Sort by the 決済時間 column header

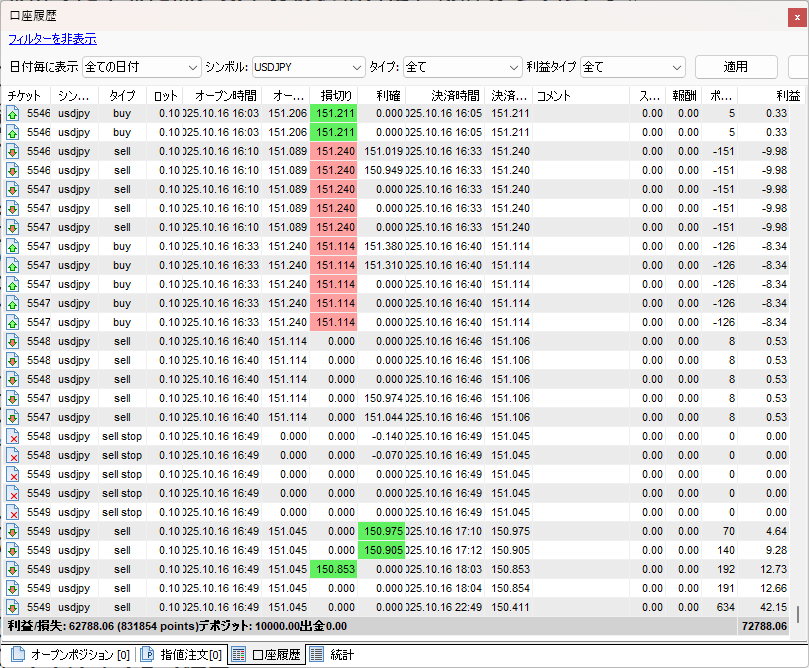pyautogui.click(x=455, y=96)
